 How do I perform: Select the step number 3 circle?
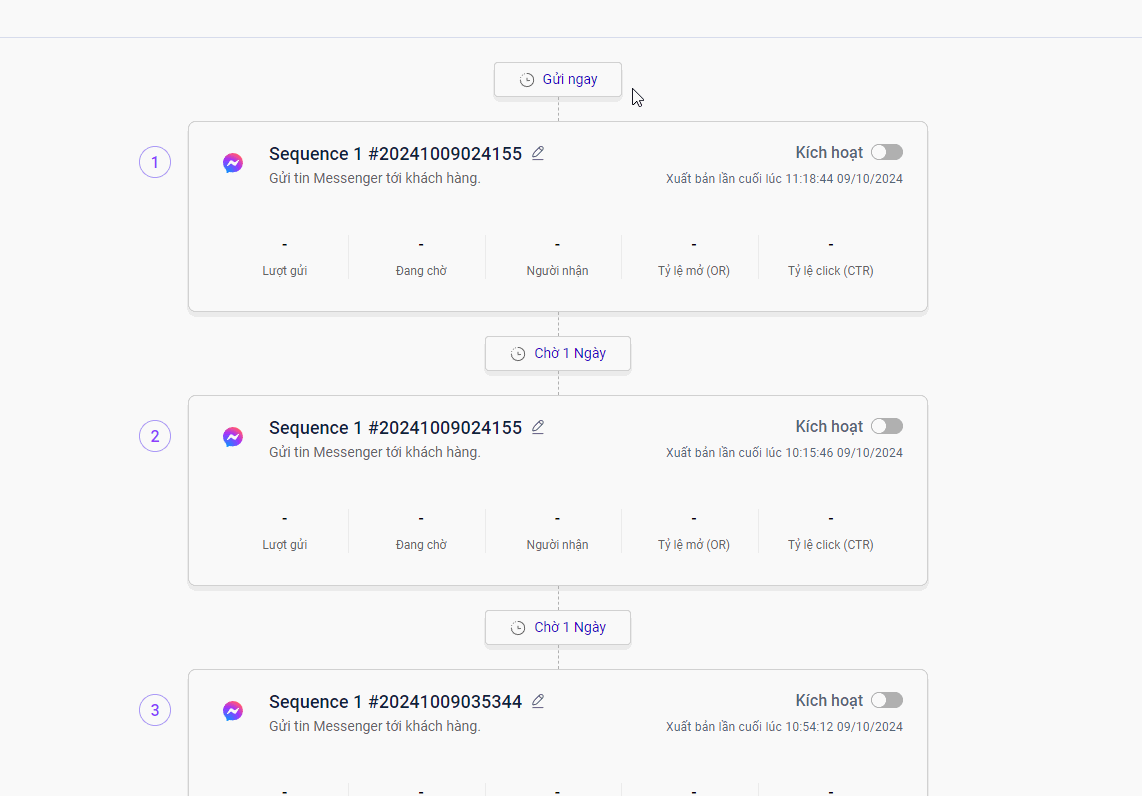[x=155, y=710]
